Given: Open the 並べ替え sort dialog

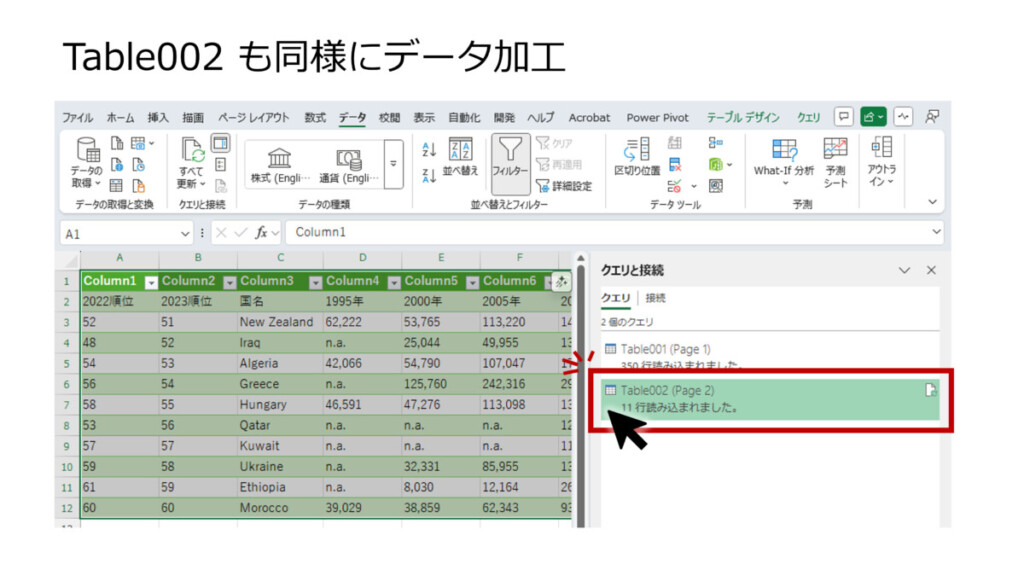Looking at the screenshot, I should [x=460, y=158].
